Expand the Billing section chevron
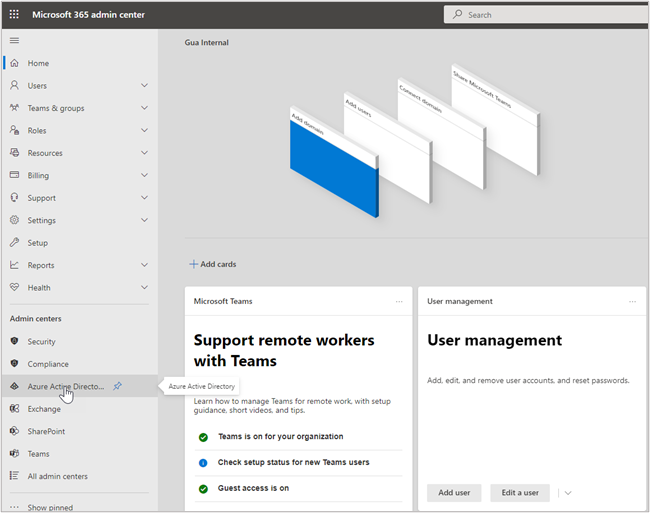650x513 pixels. [x=145, y=176]
